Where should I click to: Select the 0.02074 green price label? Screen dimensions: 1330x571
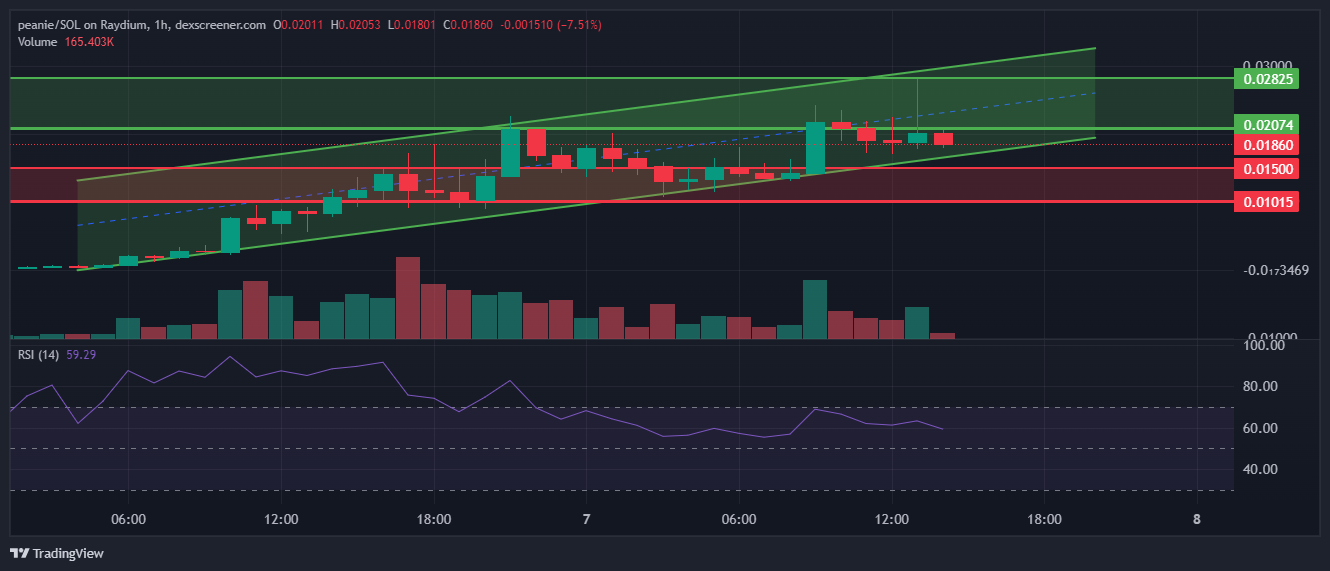pyautogui.click(x=1267, y=125)
